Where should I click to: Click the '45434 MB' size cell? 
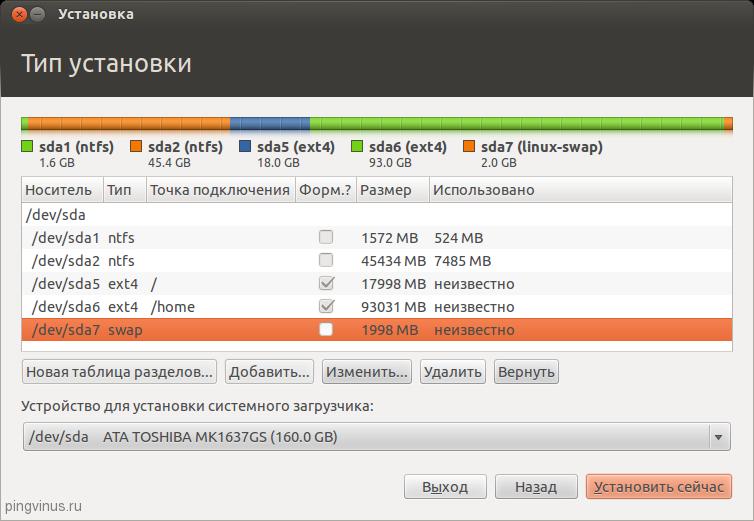[x=393, y=261]
